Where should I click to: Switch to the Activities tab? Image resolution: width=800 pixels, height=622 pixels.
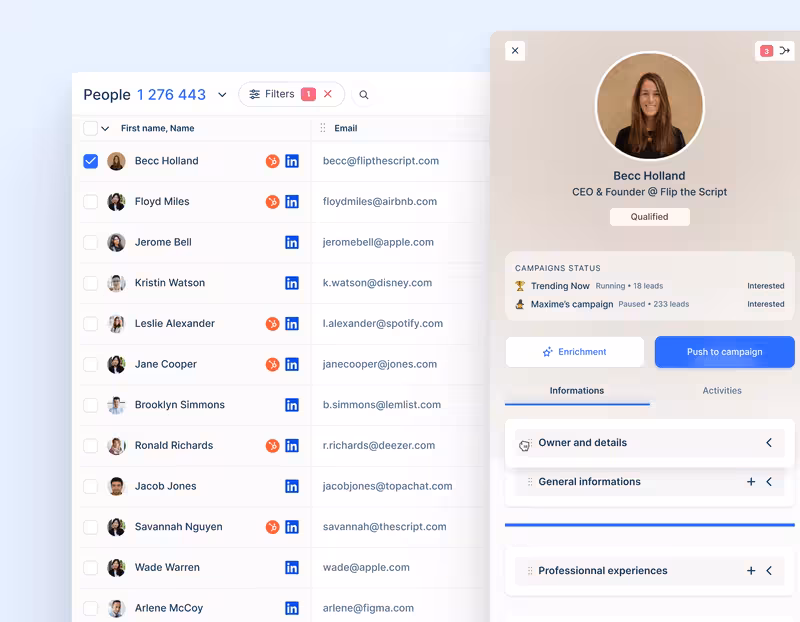coord(721,391)
